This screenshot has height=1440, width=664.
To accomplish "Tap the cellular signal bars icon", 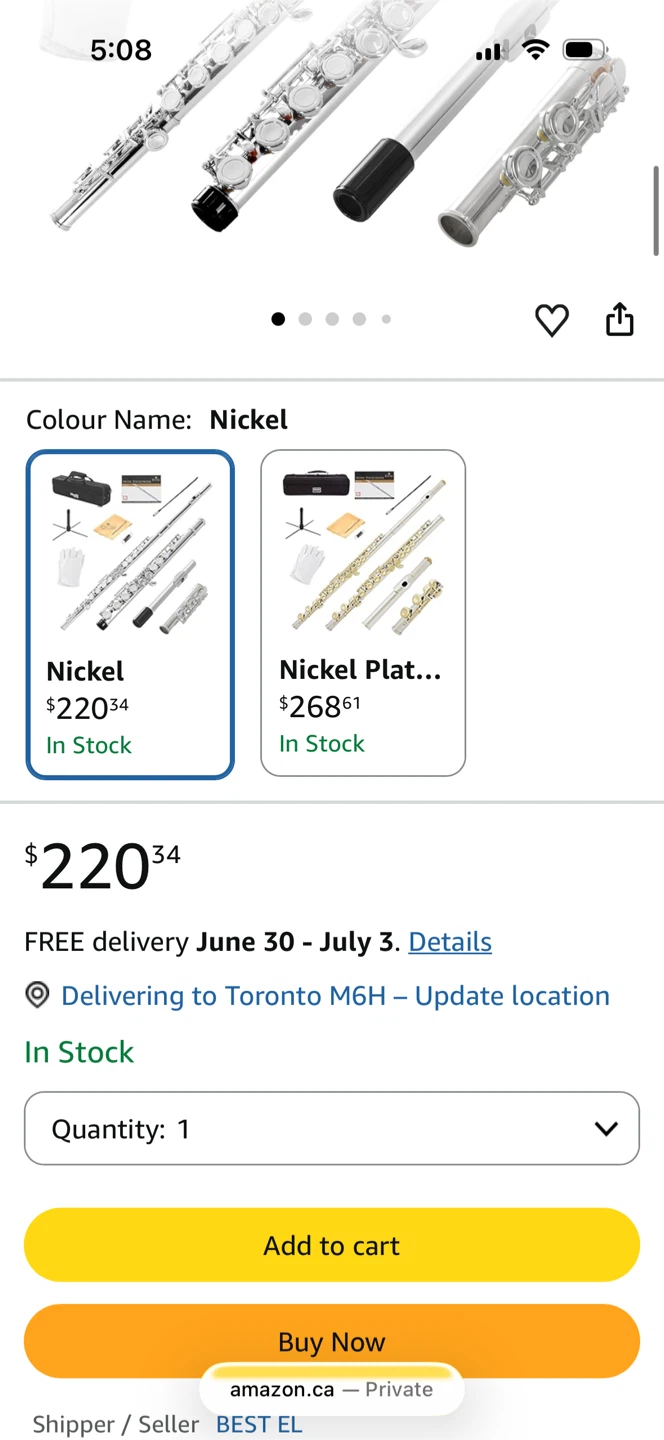I will pyautogui.click(x=489, y=51).
